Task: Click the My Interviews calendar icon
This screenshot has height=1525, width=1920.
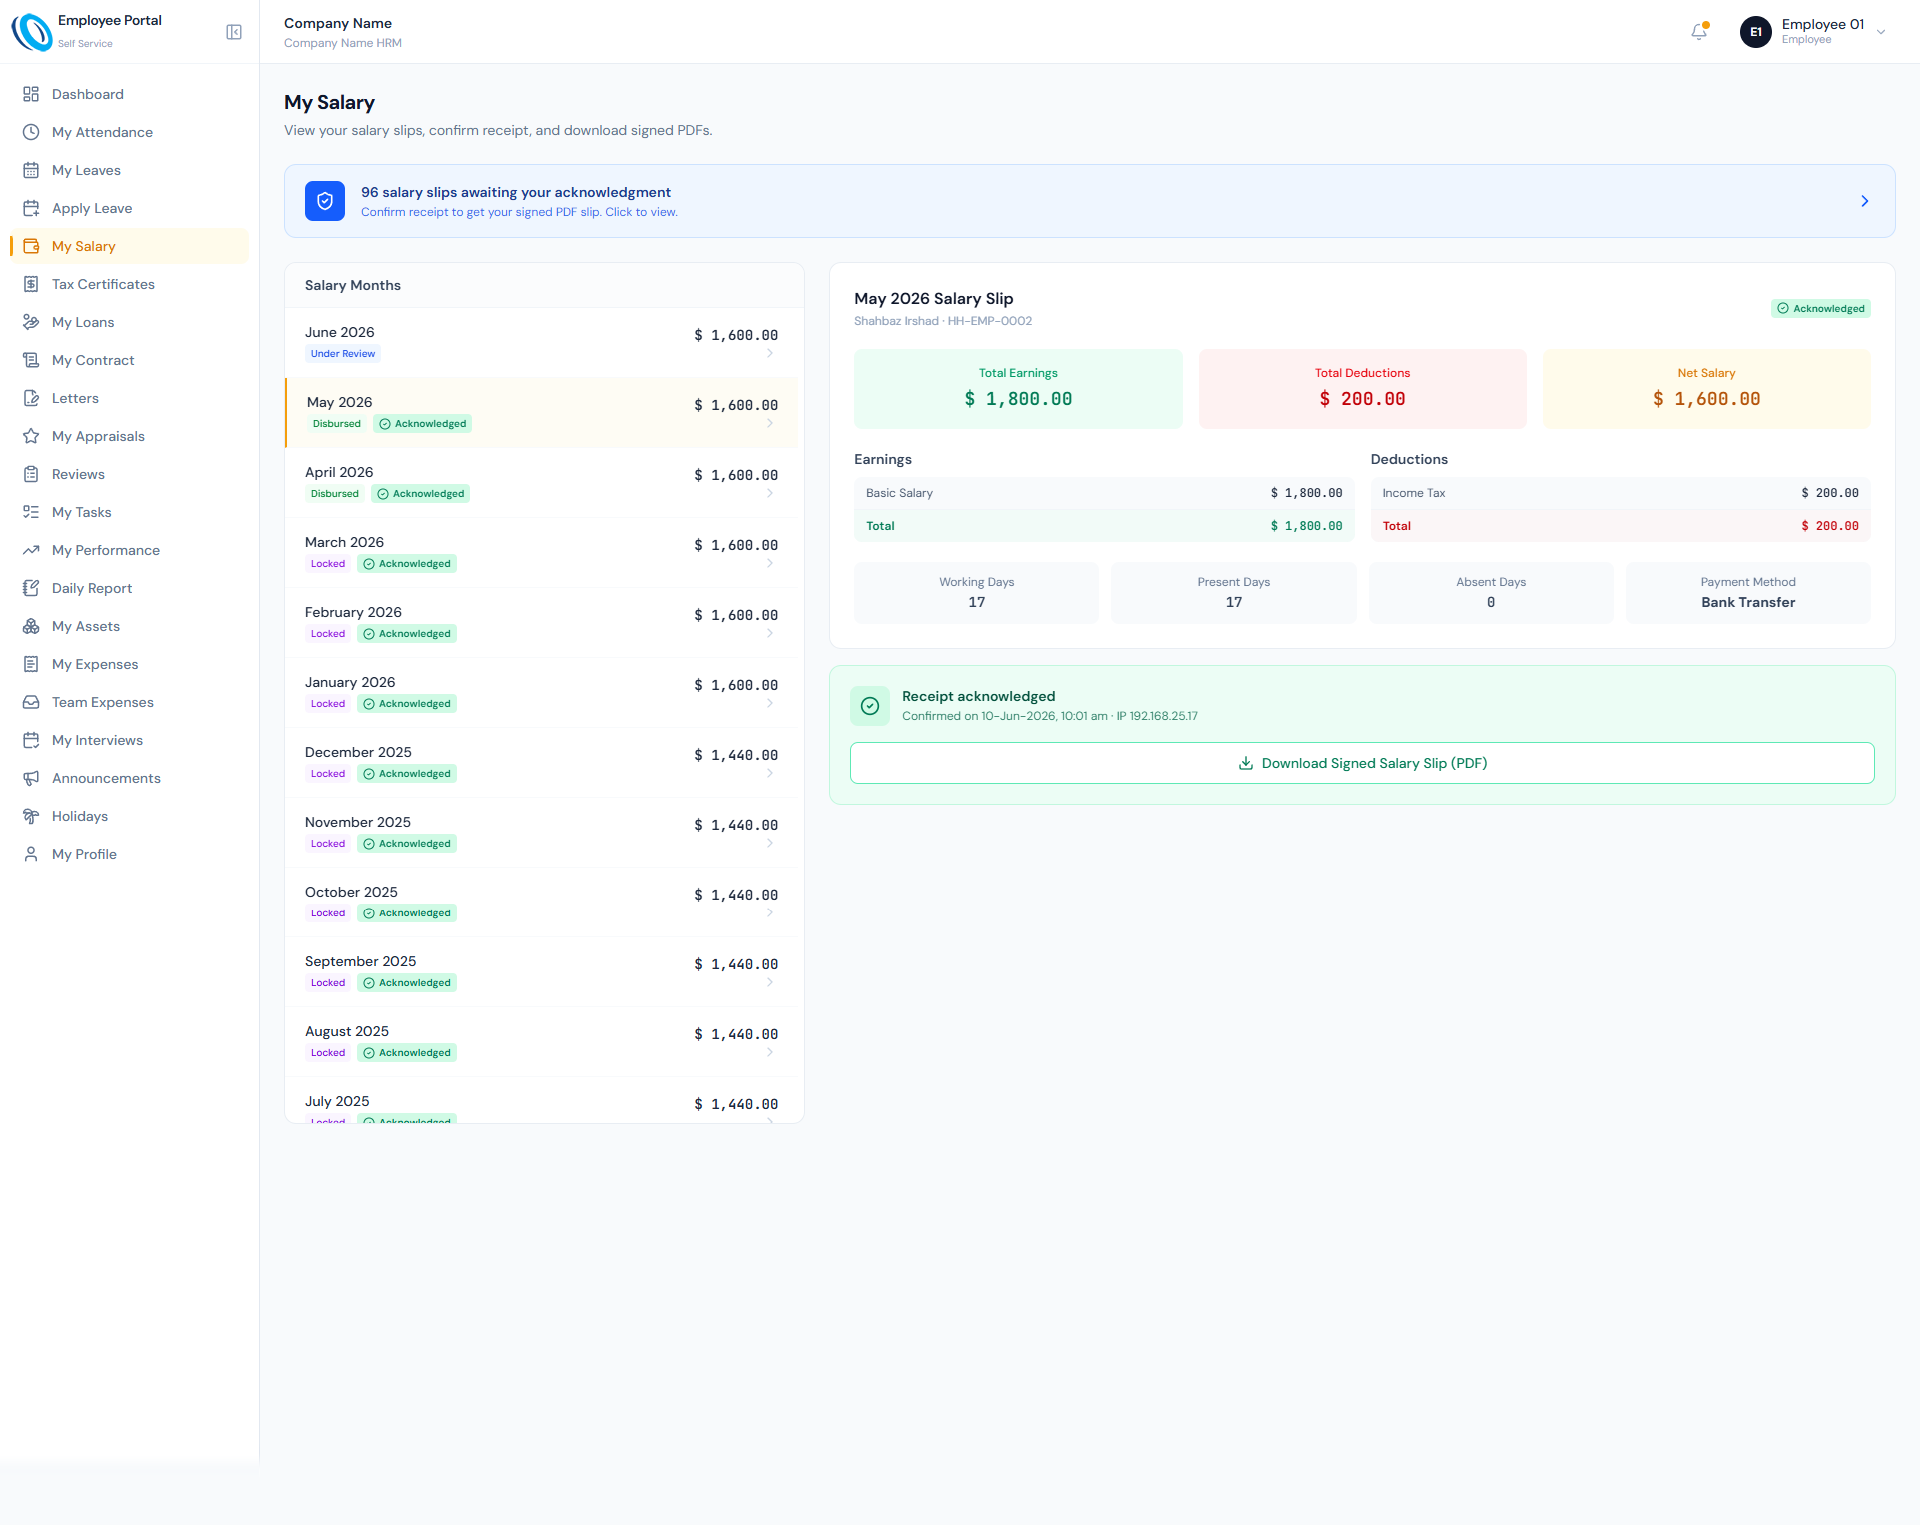Action: click(31, 740)
